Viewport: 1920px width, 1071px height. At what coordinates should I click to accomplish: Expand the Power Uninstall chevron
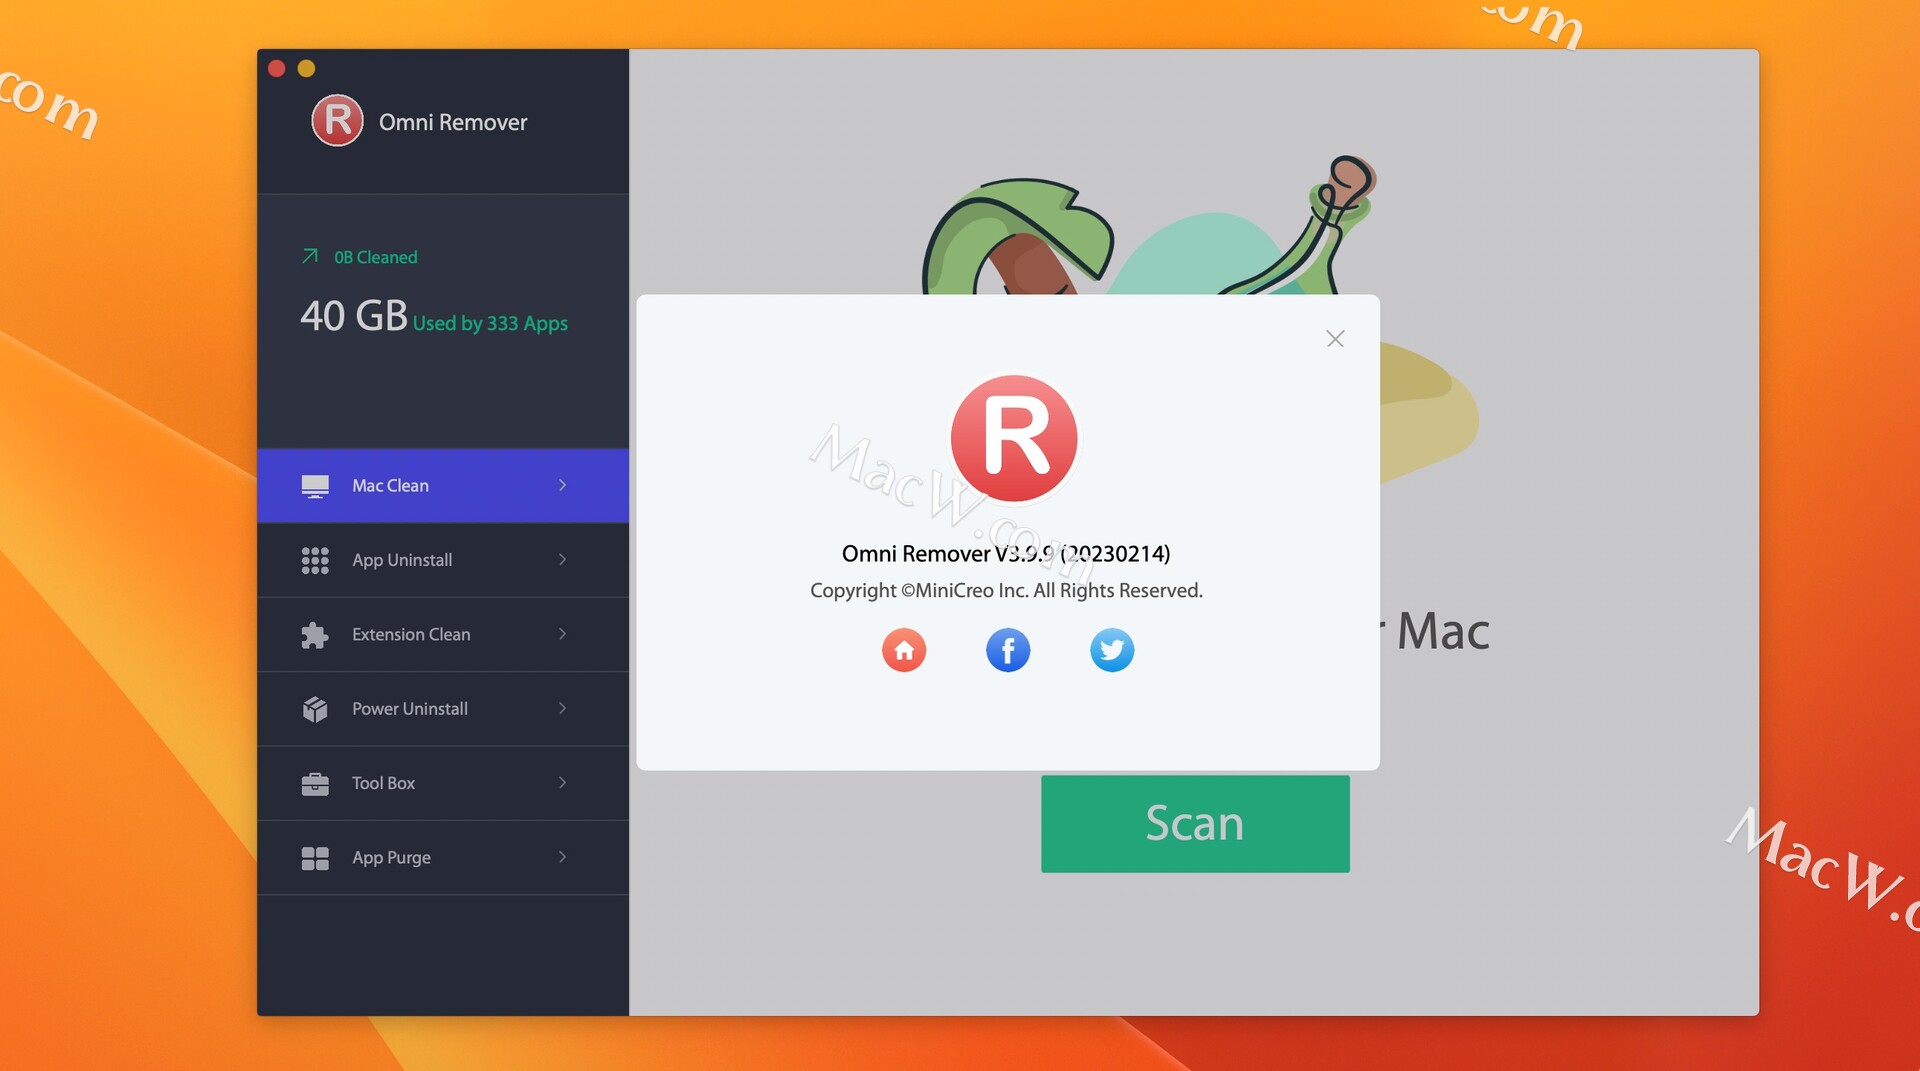[x=563, y=708]
